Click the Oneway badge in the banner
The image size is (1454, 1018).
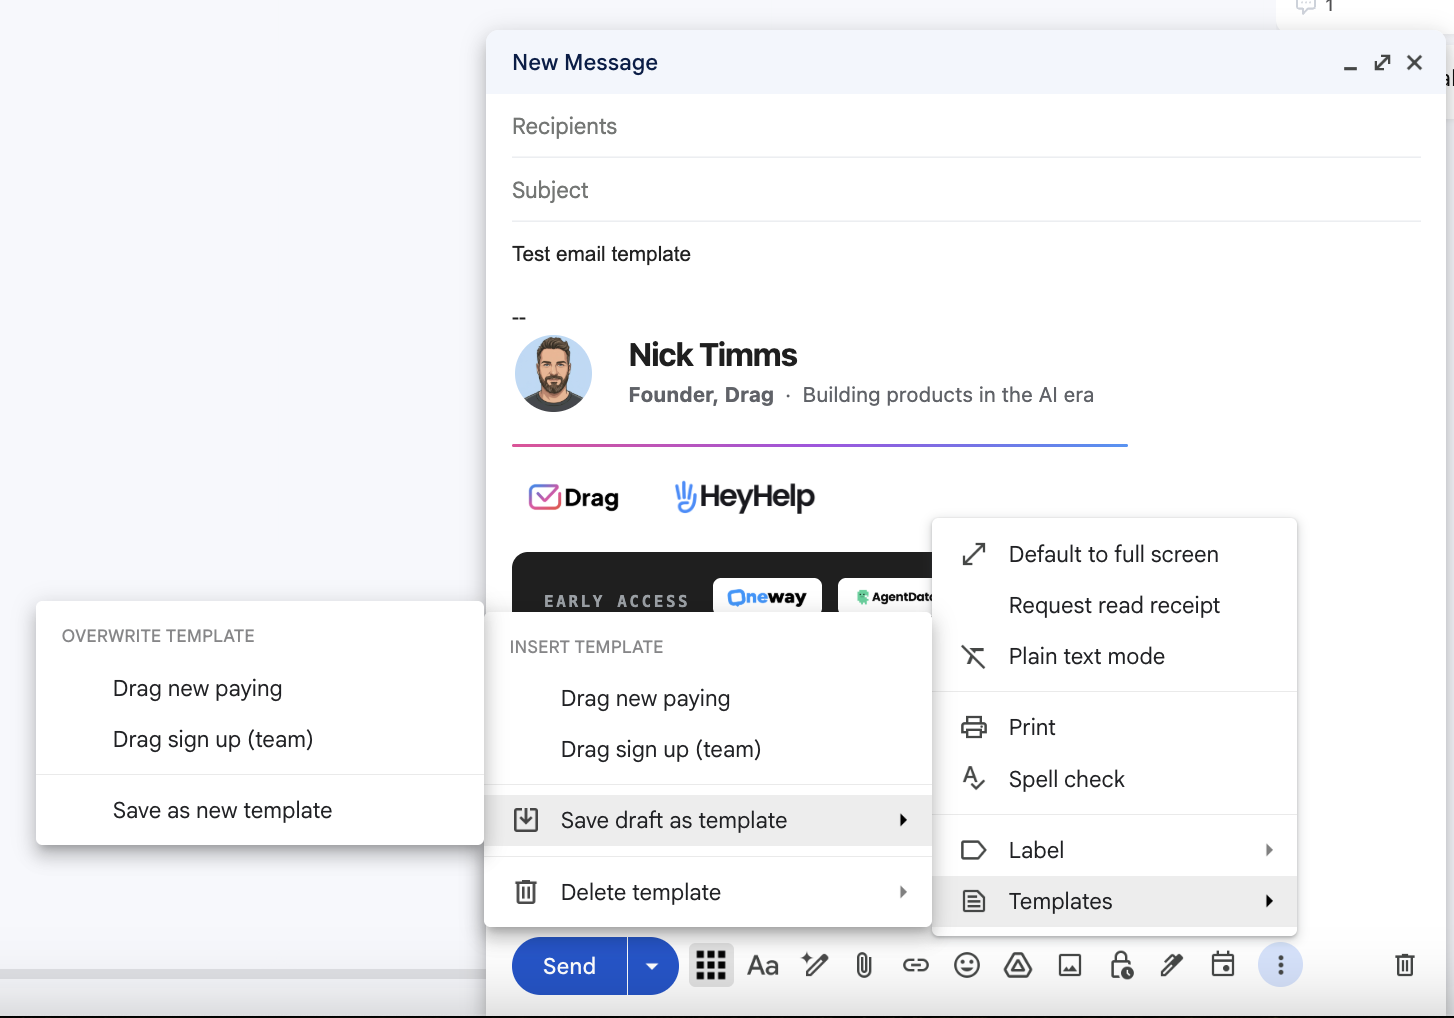(767, 597)
